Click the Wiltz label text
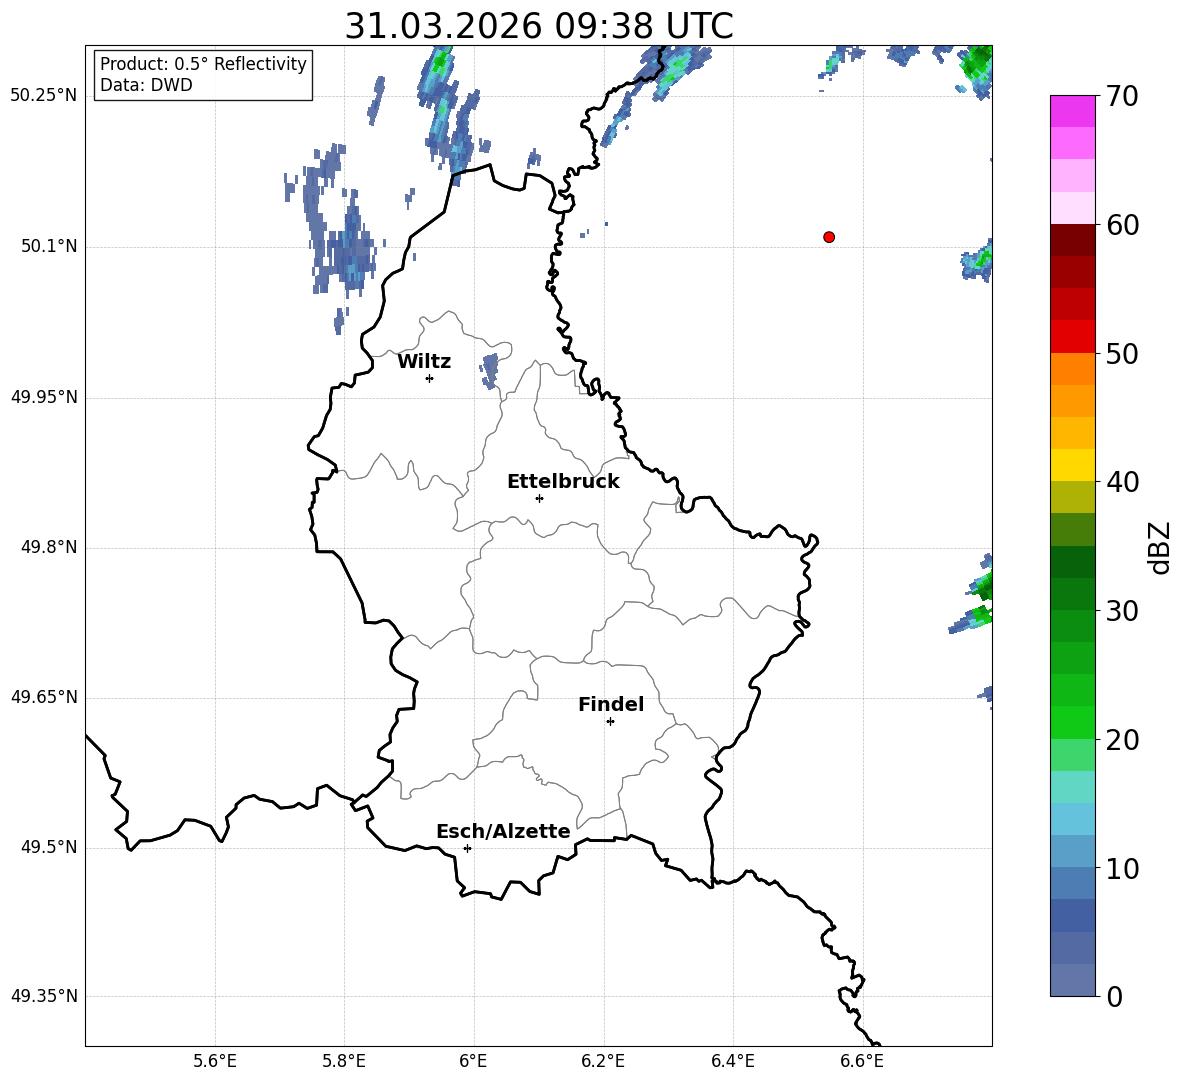Image resolution: width=1184 pixels, height=1081 pixels. pos(424,362)
